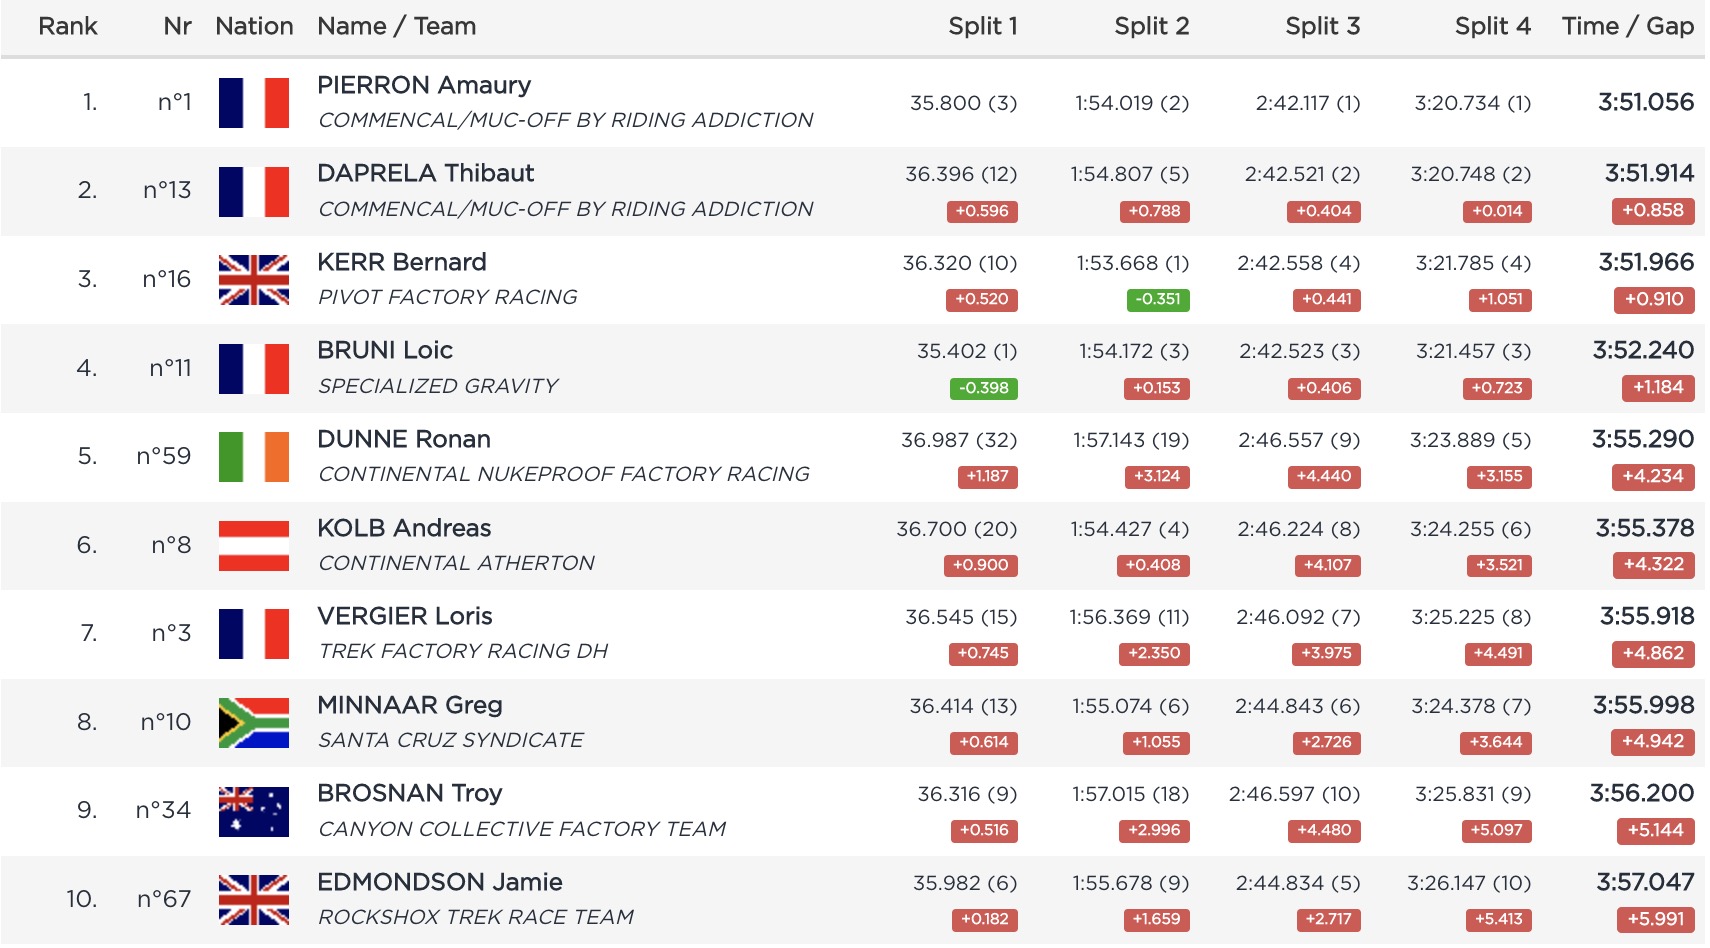Viewport: 1710px width, 948px height.
Task: Click the Australian flag next to BROSNAN Troy
Action: coord(254,811)
